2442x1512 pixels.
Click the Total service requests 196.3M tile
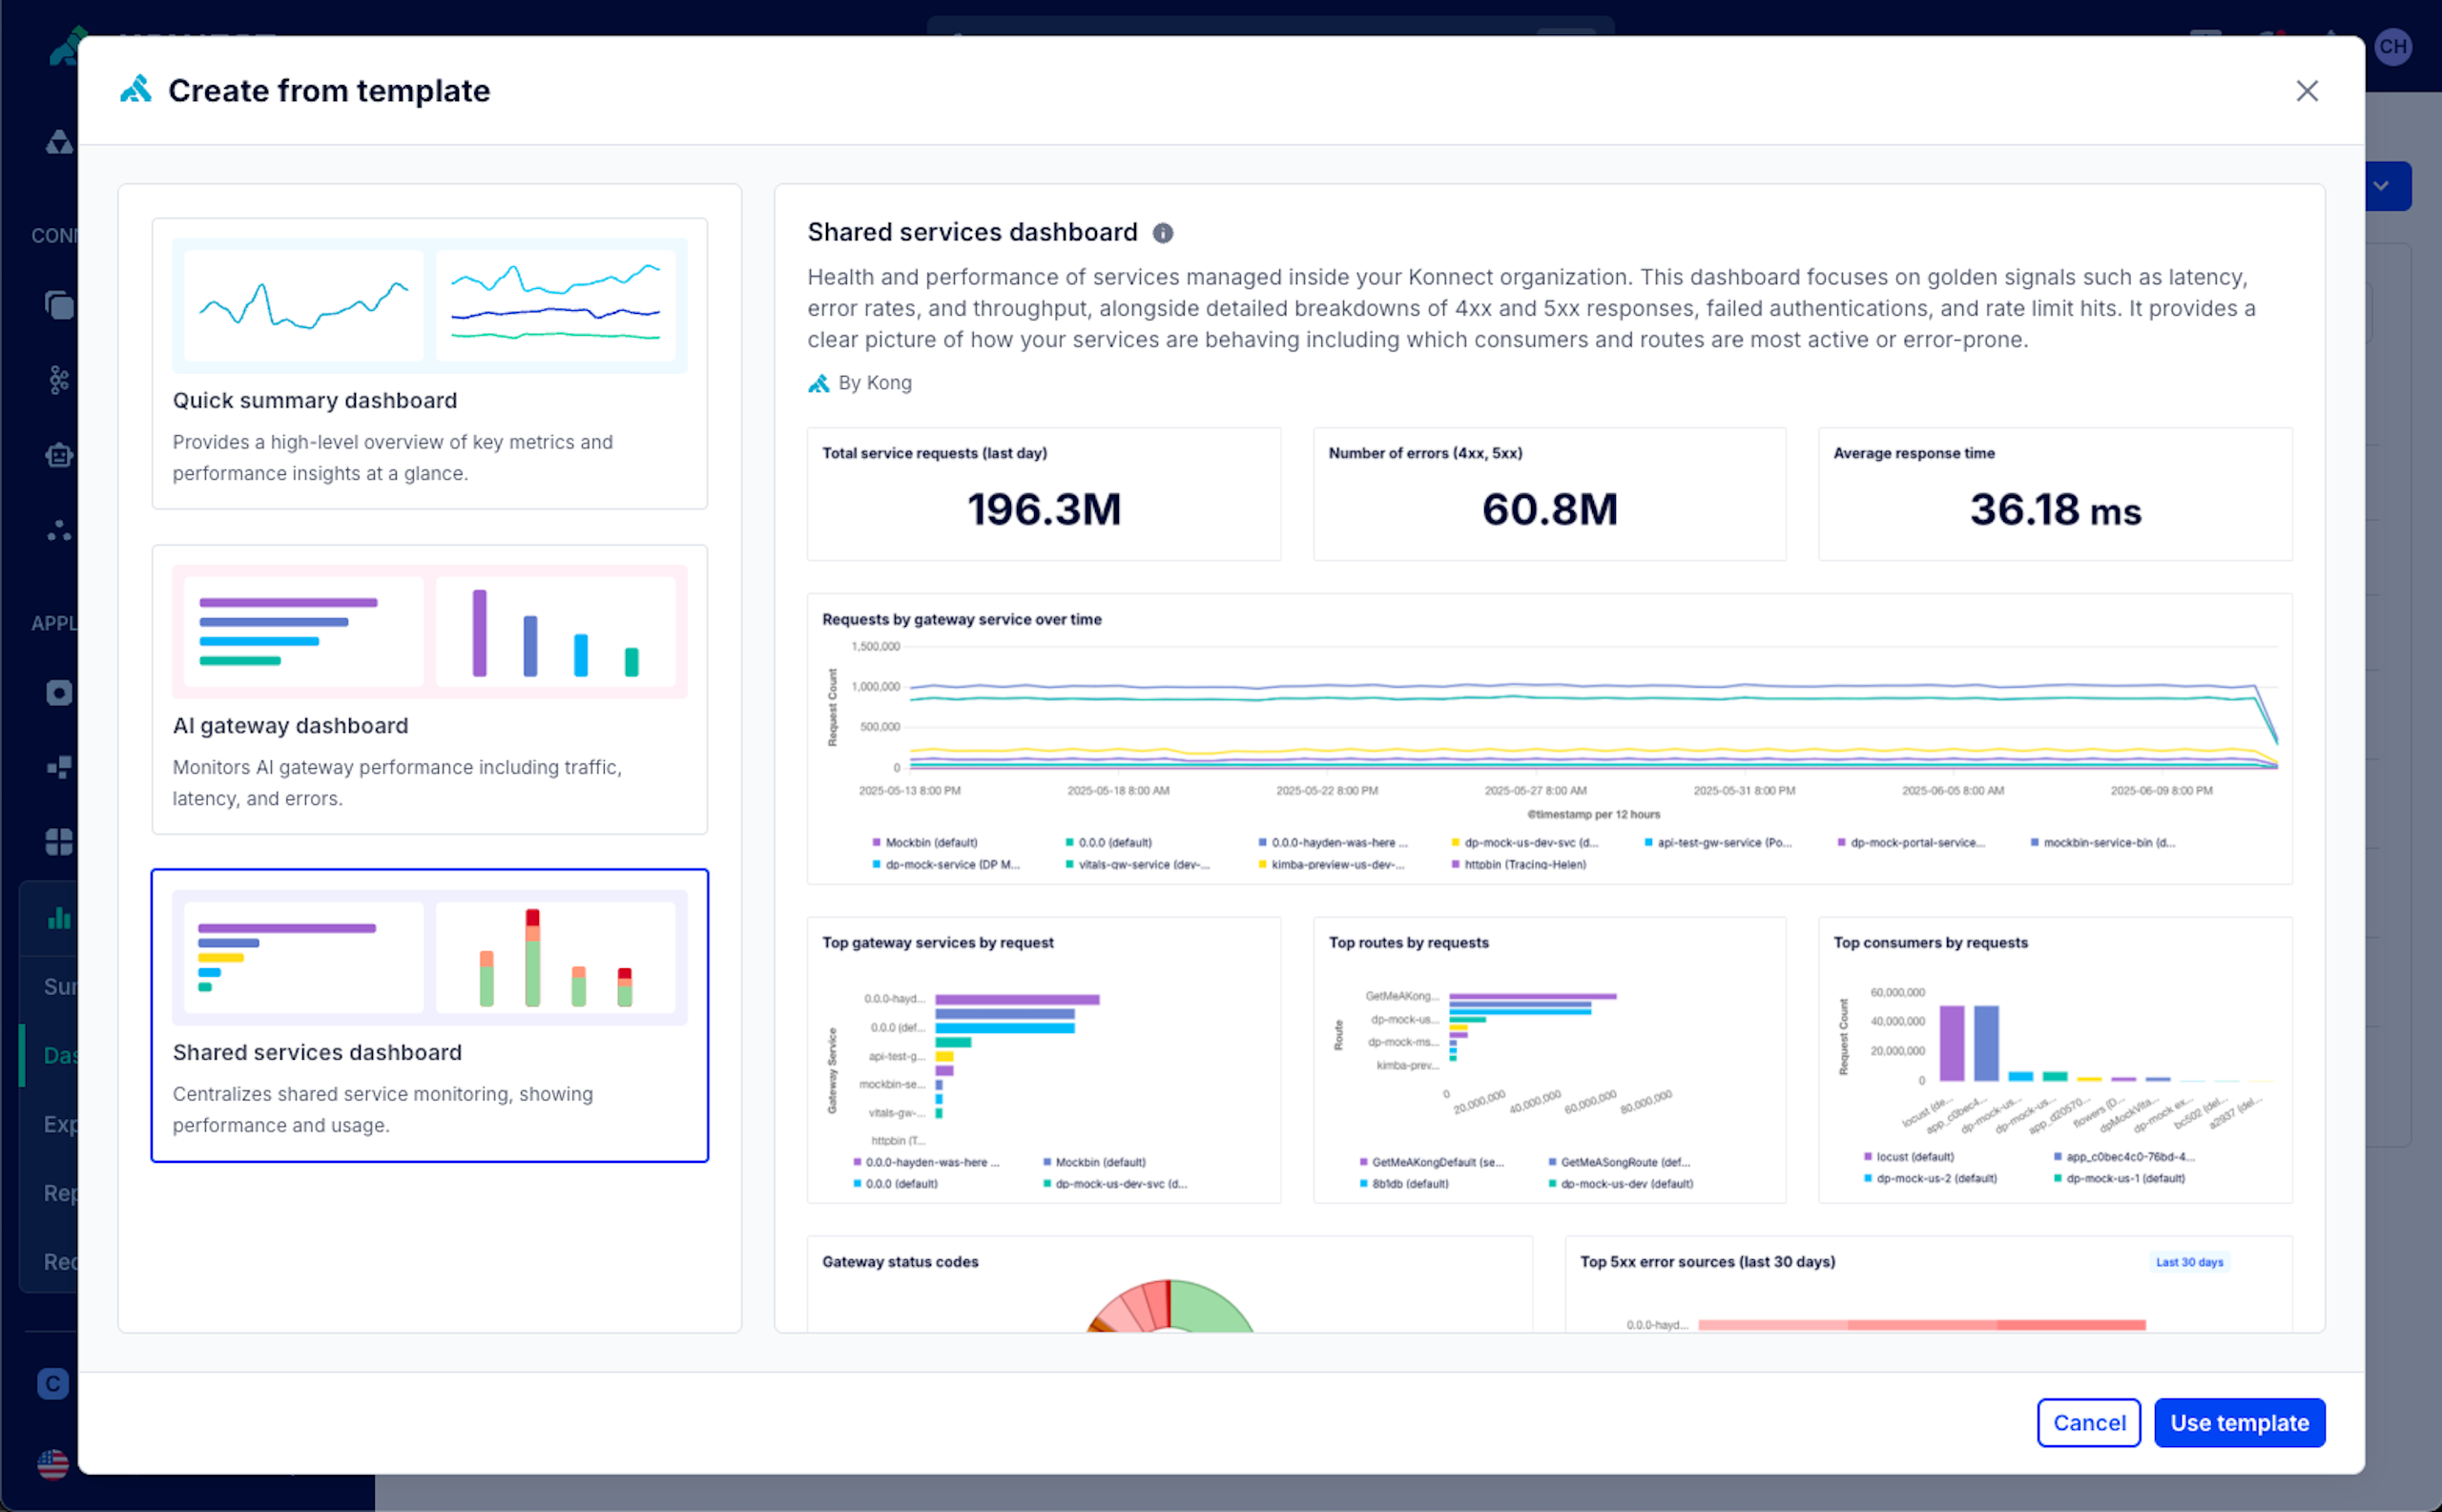point(1044,494)
